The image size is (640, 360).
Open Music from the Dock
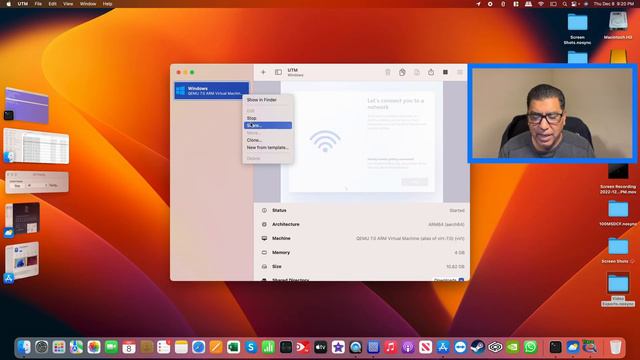coord(390,347)
